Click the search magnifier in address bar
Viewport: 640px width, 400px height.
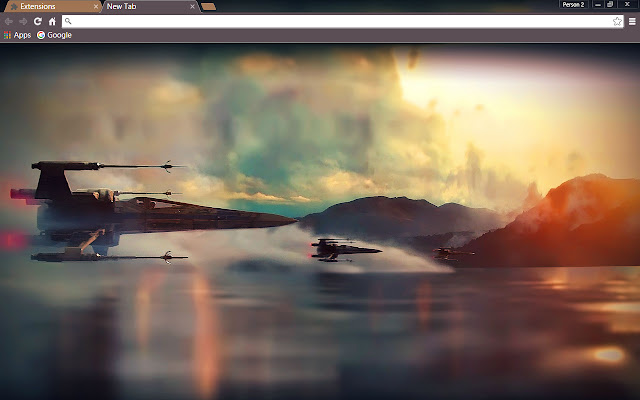tap(68, 21)
